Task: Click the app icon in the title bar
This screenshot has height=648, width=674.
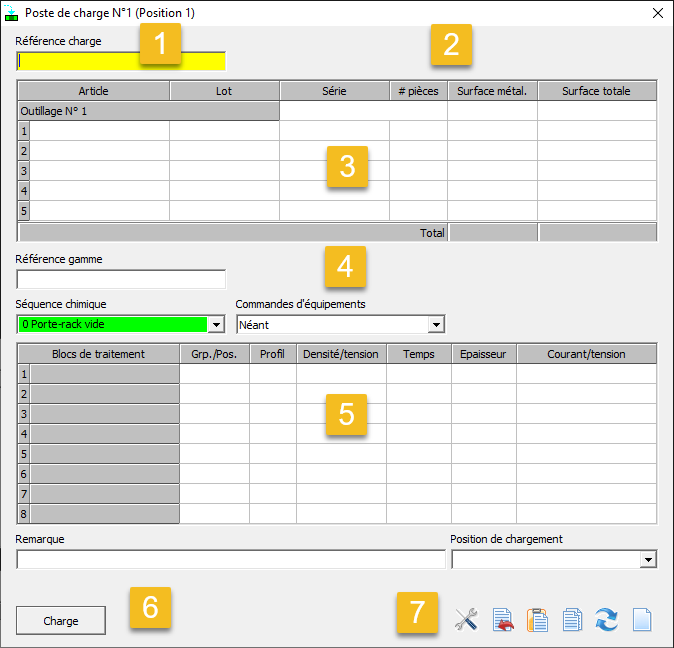Action: (12, 14)
